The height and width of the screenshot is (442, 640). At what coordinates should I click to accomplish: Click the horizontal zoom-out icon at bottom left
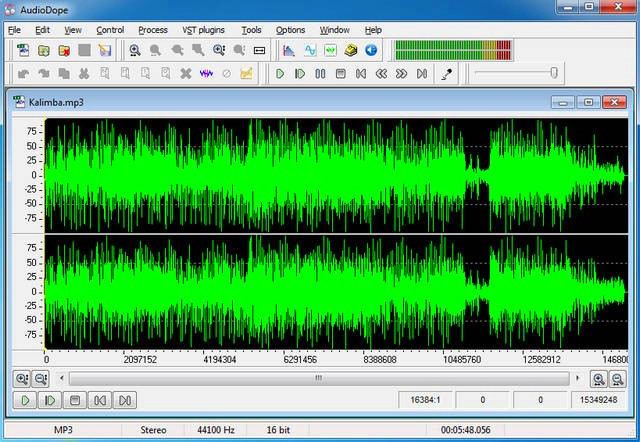point(41,379)
